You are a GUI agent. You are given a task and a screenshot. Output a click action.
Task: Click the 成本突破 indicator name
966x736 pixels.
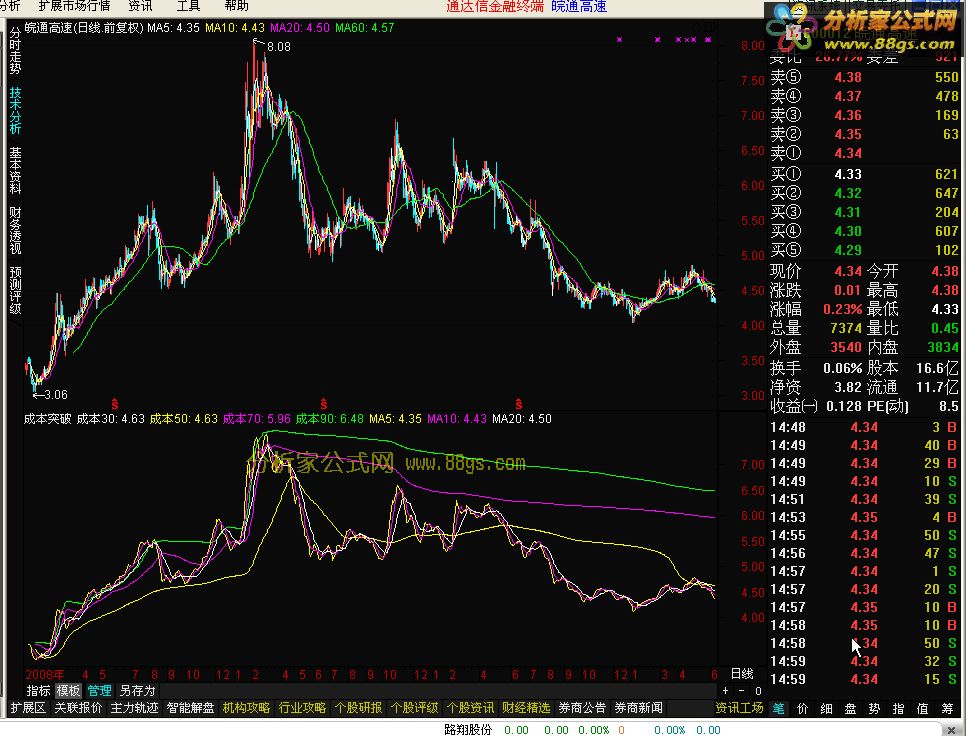point(47,419)
